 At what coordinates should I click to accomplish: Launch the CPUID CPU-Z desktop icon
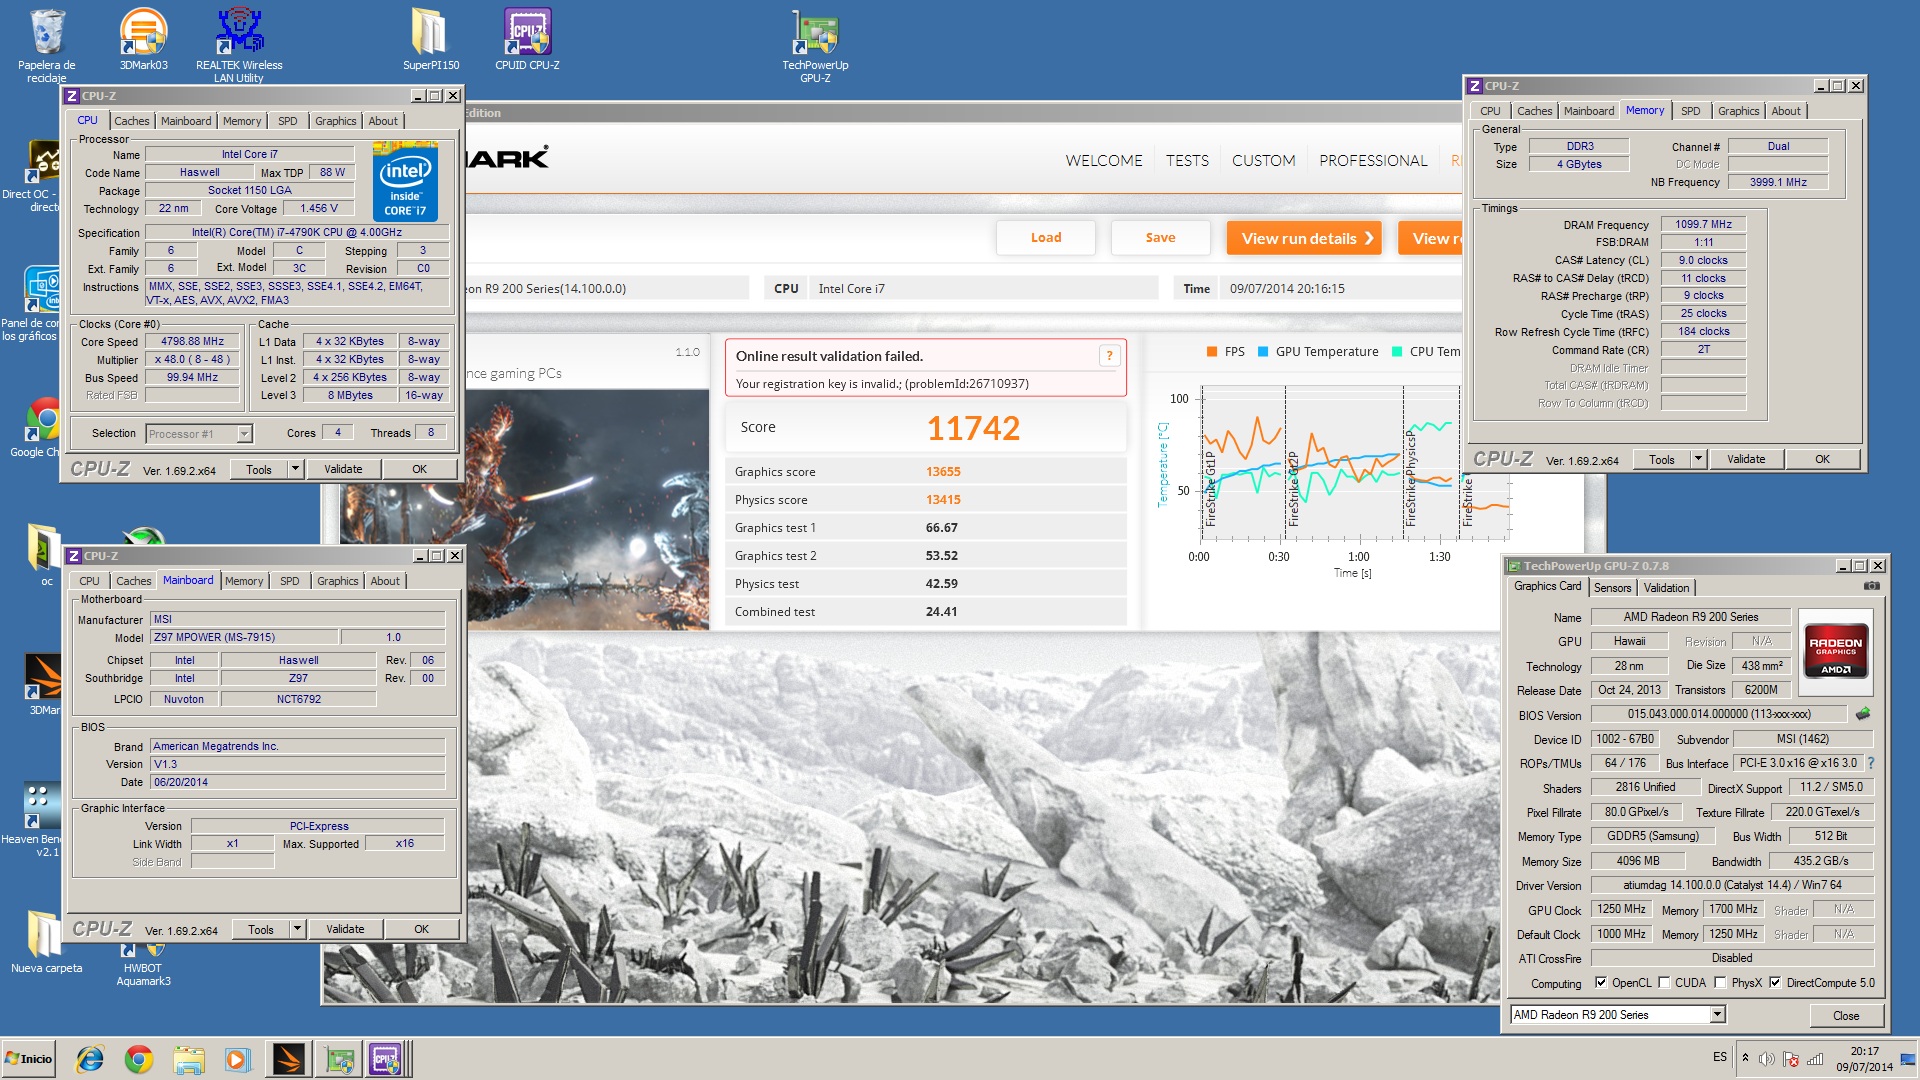[x=527, y=35]
